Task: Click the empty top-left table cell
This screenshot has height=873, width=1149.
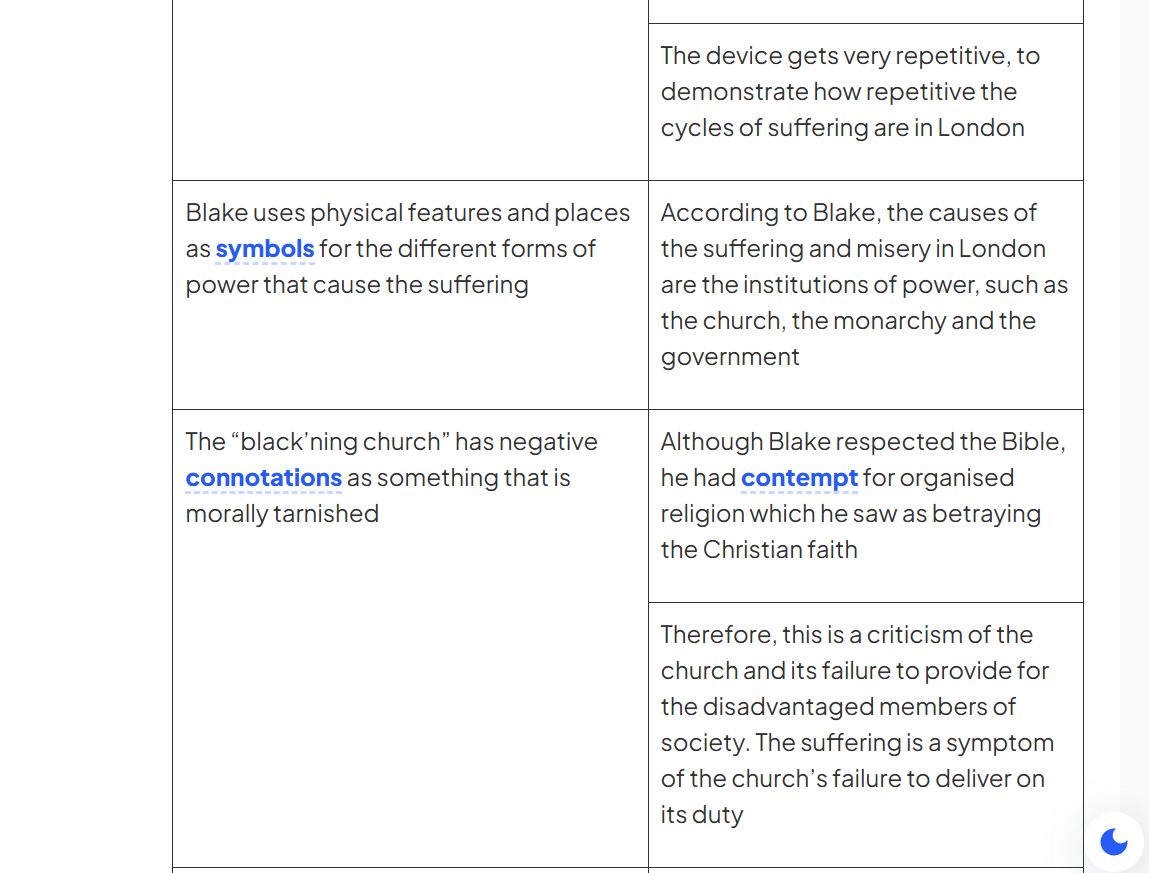Action: pyautogui.click(x=410, y=90)
